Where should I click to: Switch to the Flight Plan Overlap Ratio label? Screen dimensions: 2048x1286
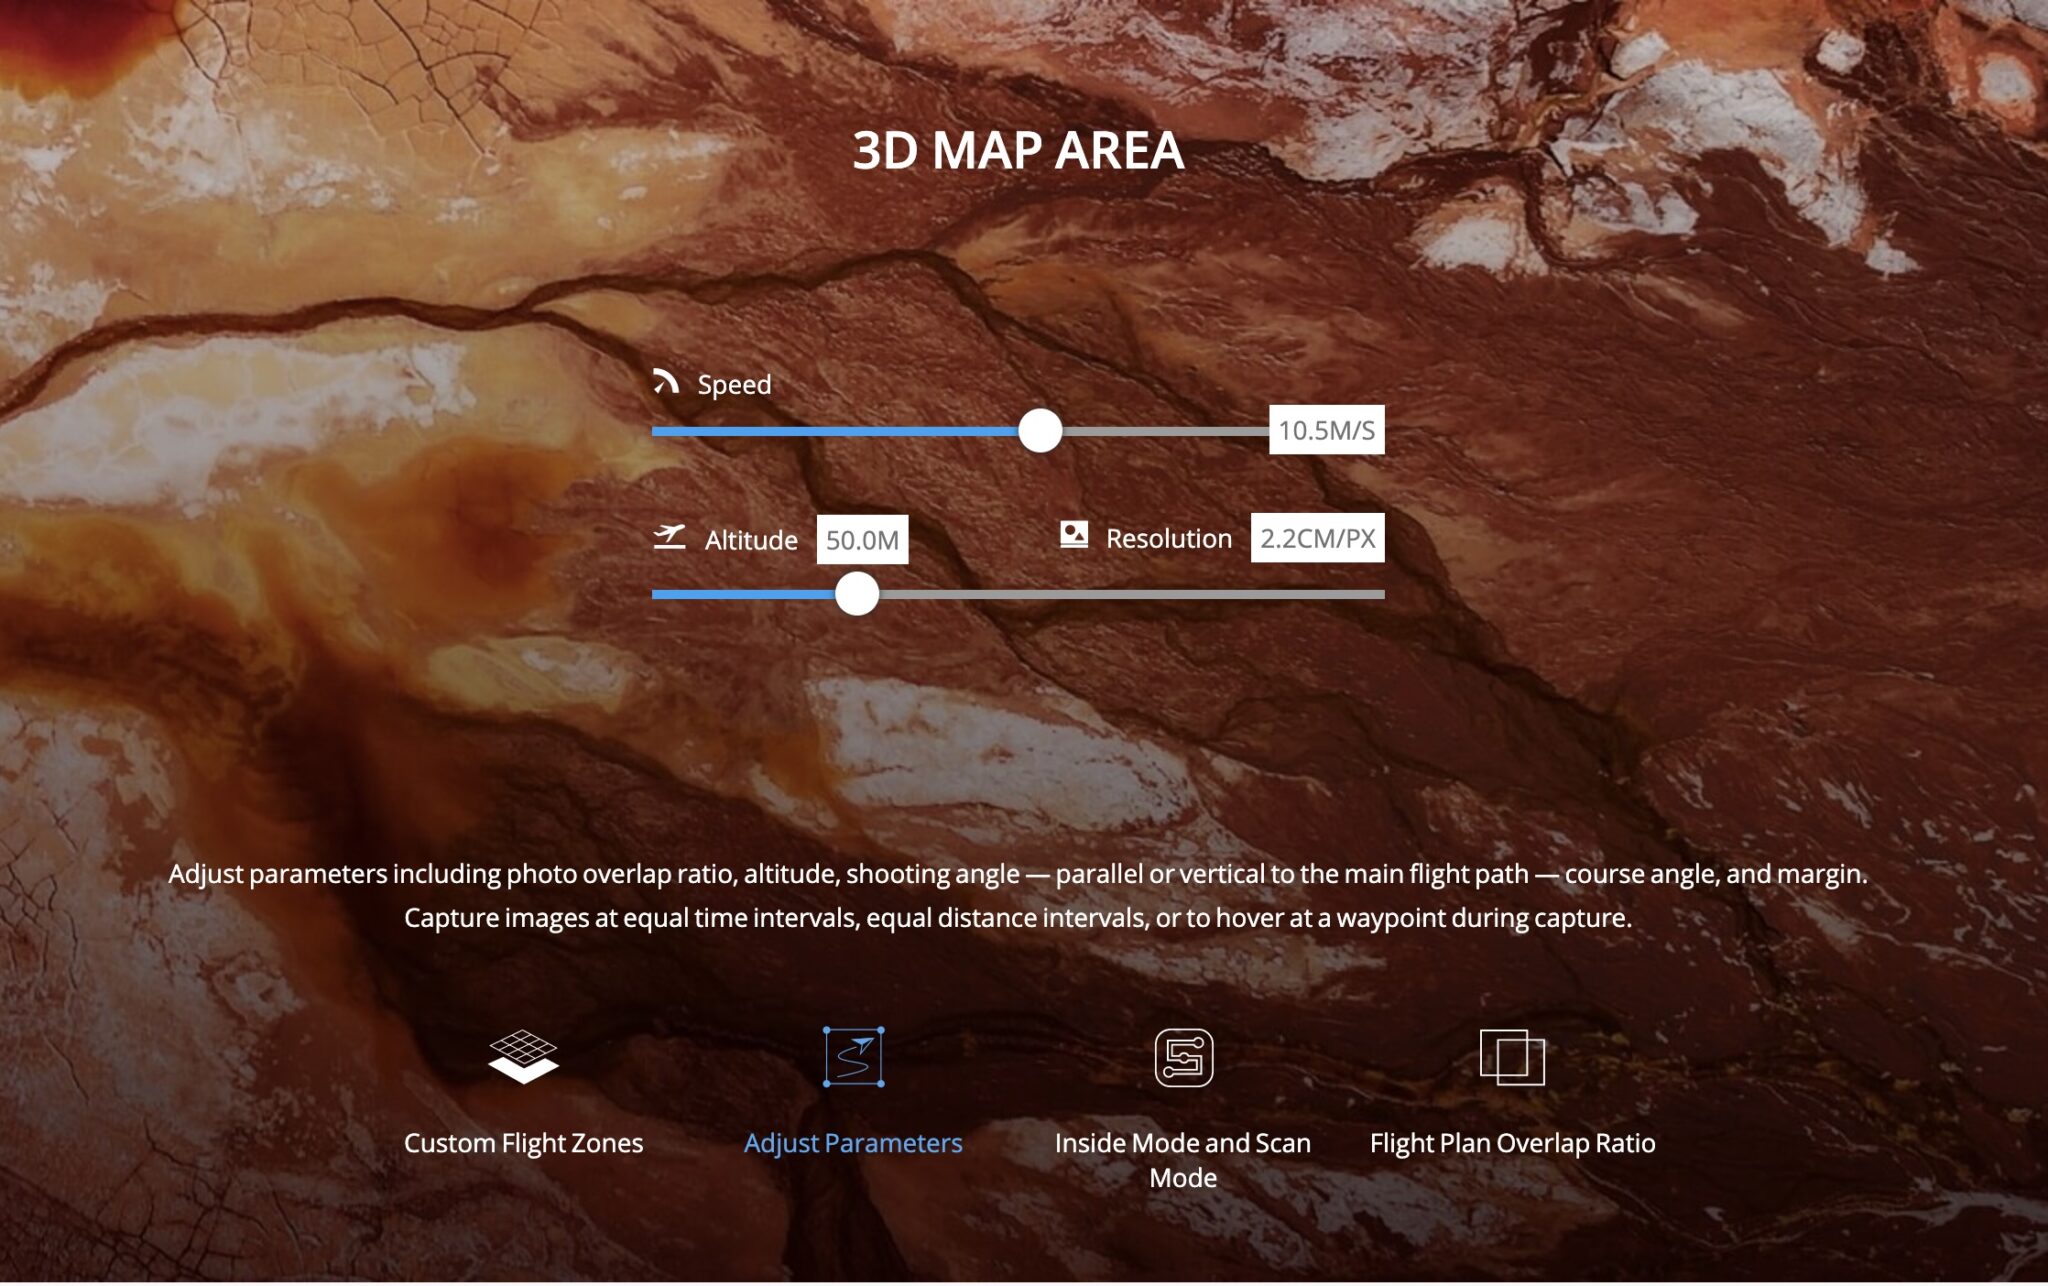pos(1512,1143)
